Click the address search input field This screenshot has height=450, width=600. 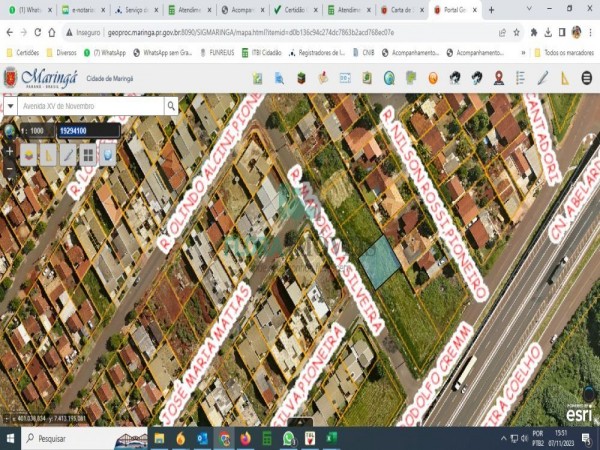point(90,105)
